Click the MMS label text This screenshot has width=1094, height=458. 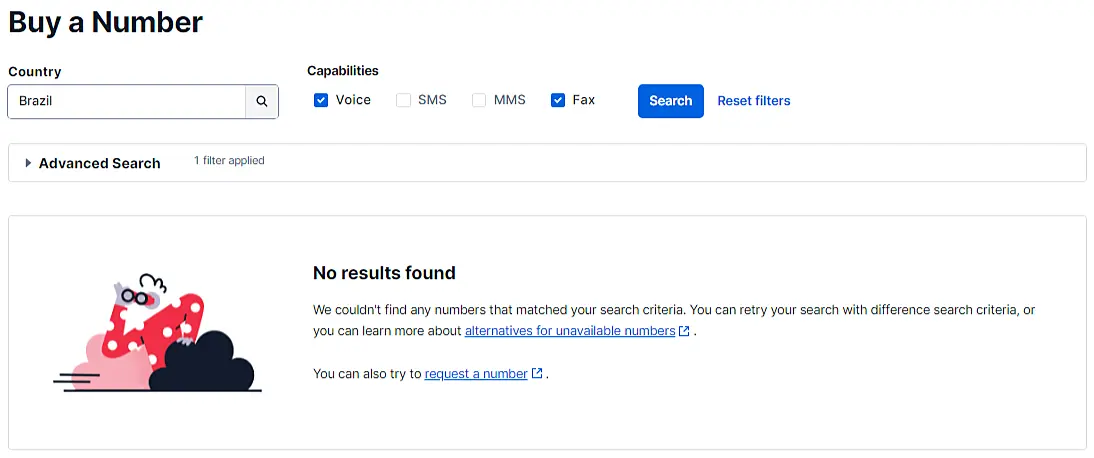click(509, 100)
